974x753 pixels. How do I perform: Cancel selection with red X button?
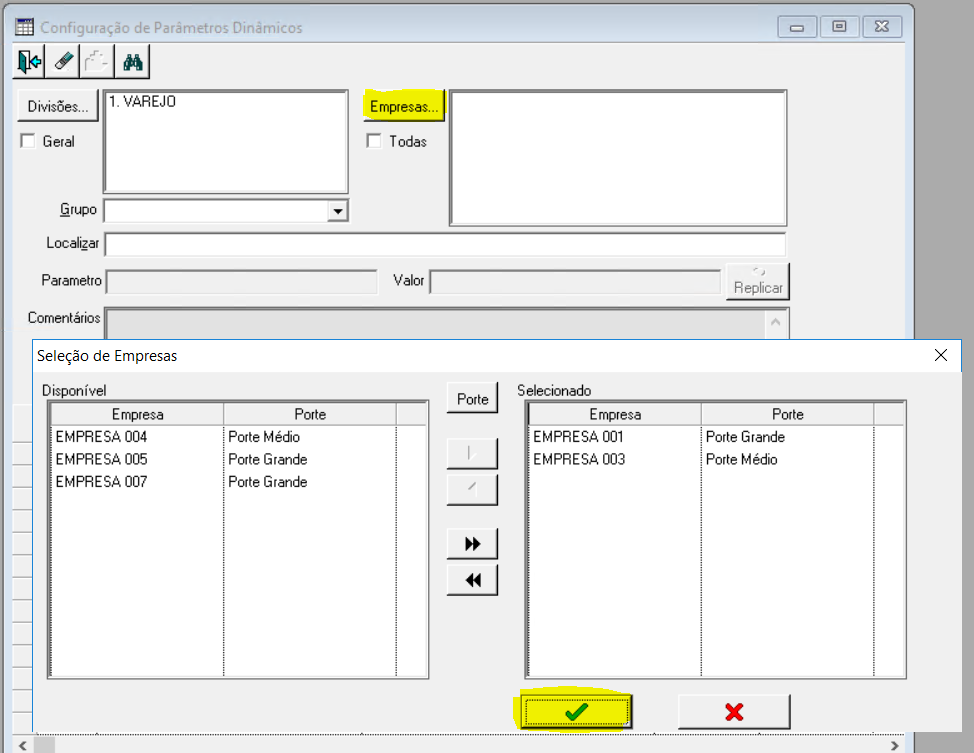[x=734, y=711]
